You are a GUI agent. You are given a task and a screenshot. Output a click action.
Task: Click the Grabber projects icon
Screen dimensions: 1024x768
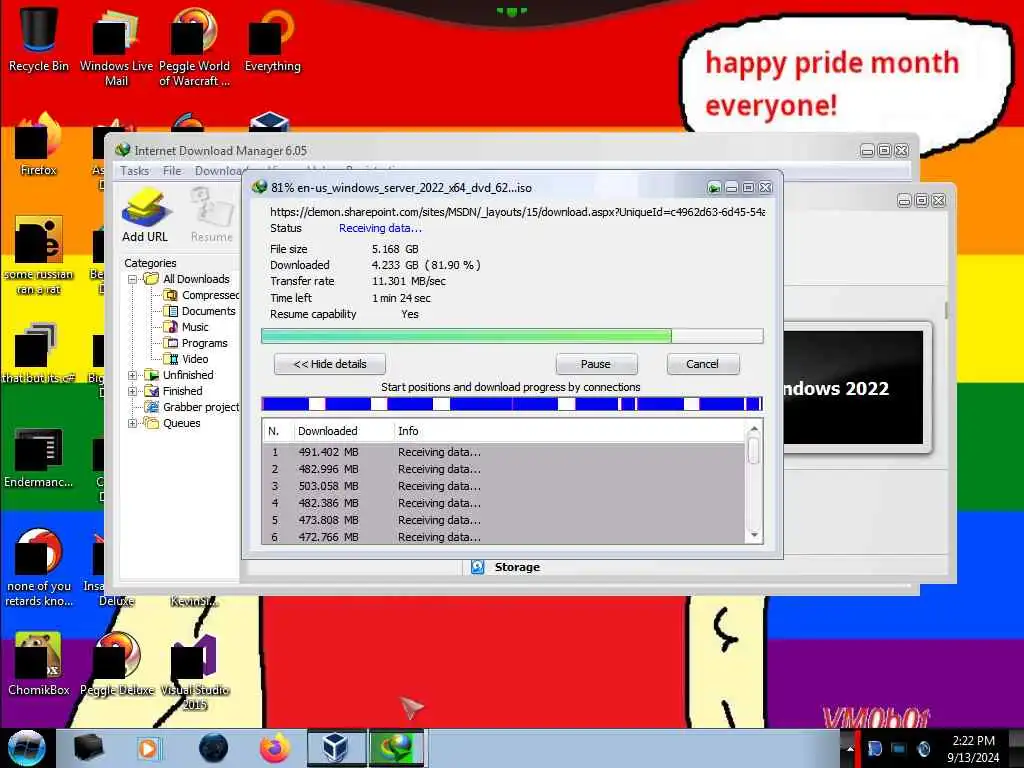pos(152,407)
